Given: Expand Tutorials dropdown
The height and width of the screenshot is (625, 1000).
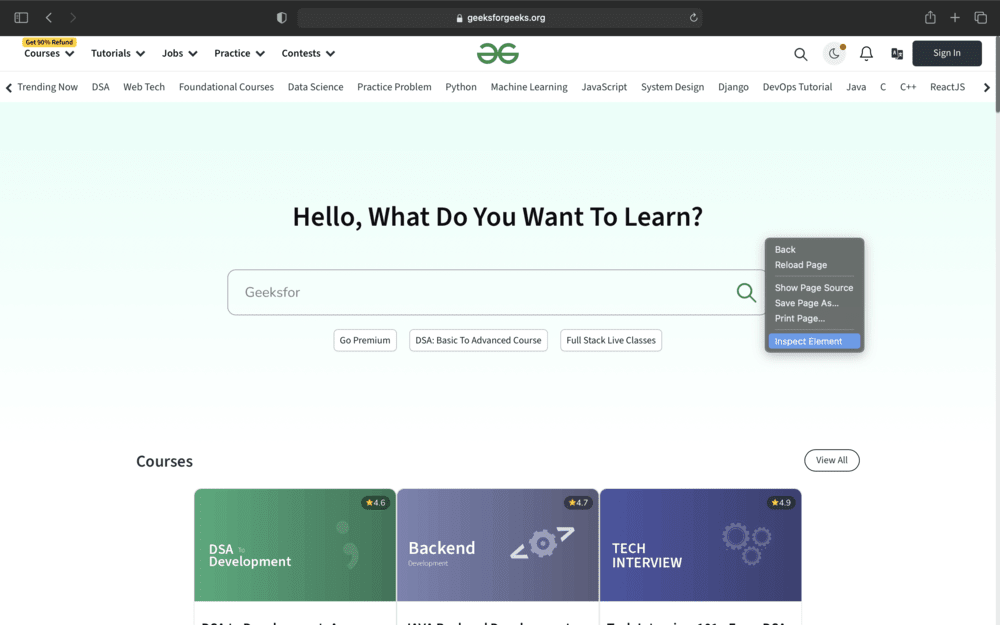Looking at the screenshot, I should click(118, 54).
